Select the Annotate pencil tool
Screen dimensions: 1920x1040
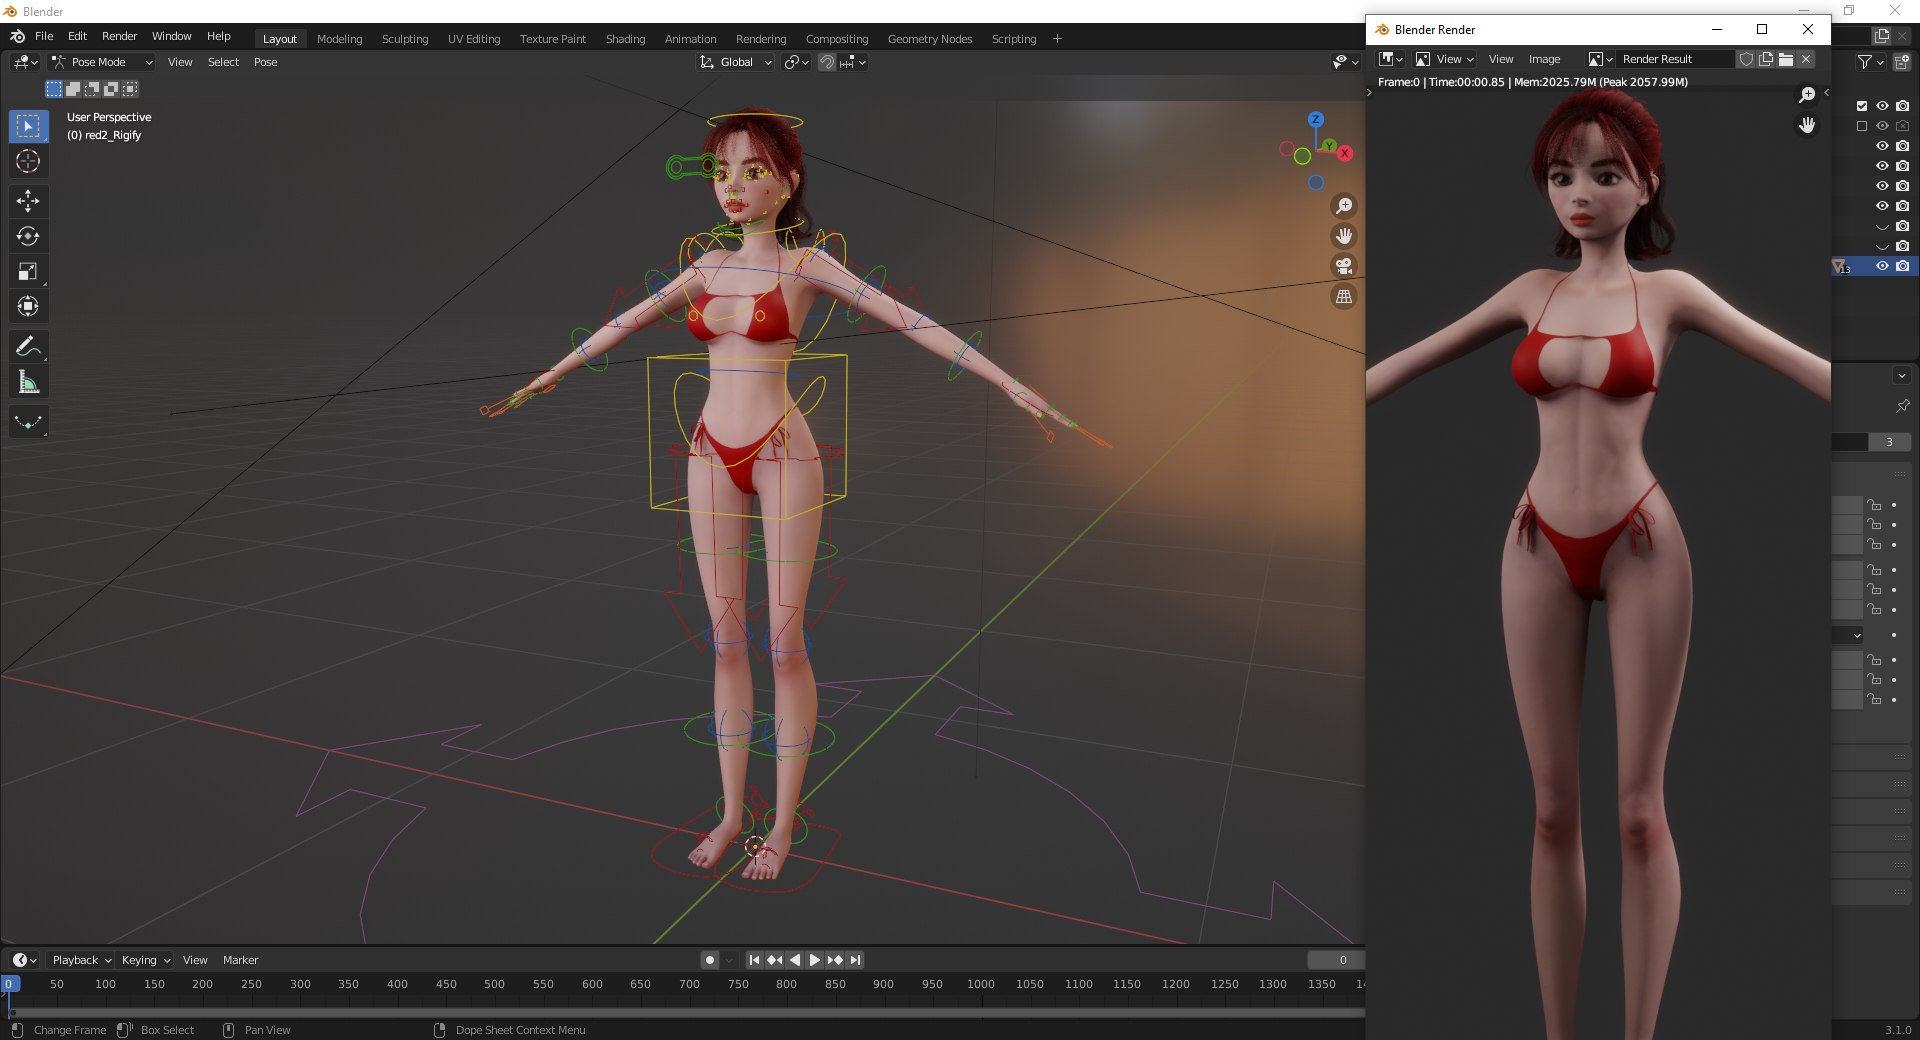point(28,346)
